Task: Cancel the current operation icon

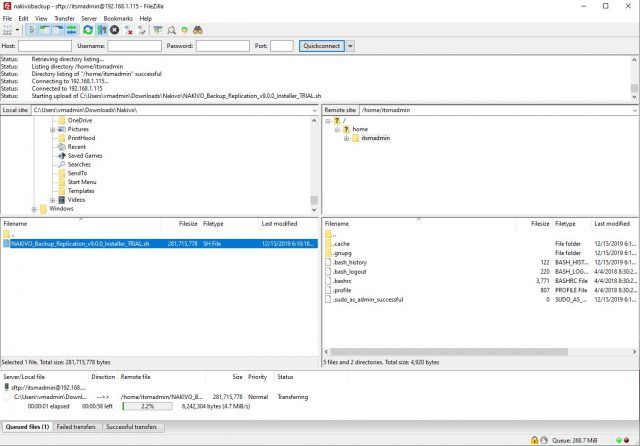Action: (x=115, y=30)
